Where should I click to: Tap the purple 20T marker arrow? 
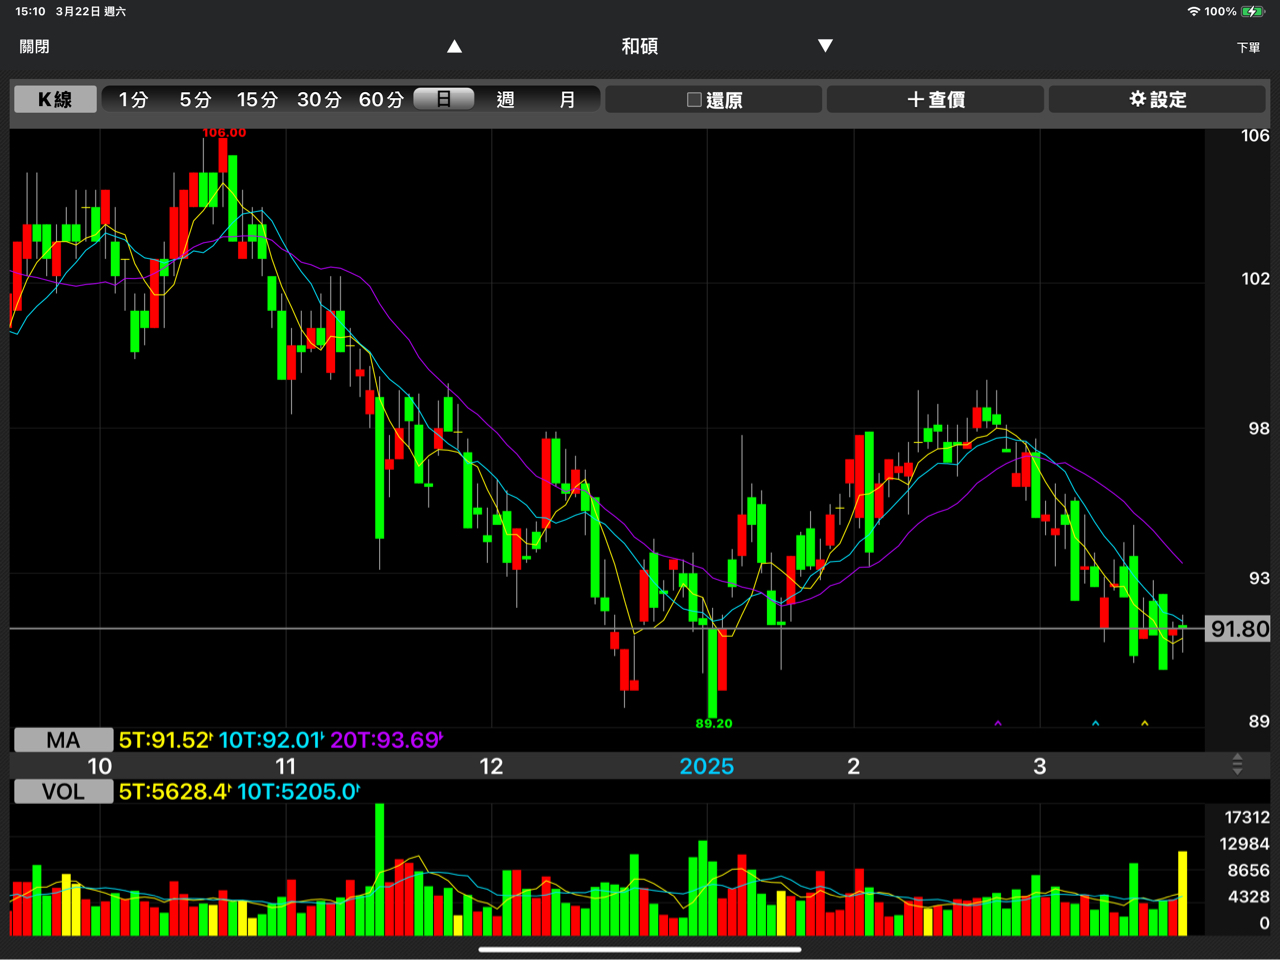[x=998, y=723]
